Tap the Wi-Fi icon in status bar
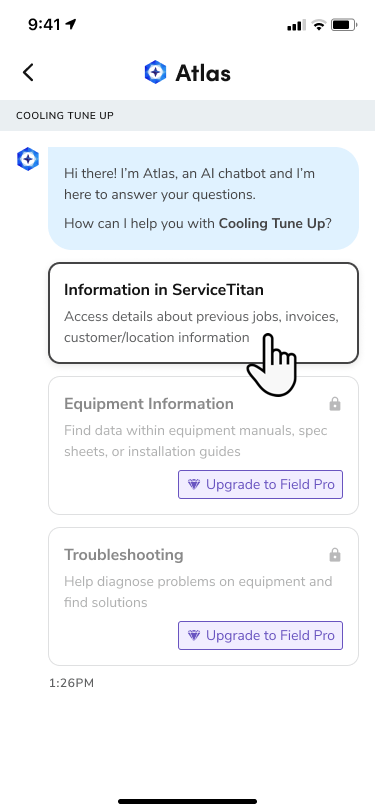Screen dimensions: 375x812 click(x=319, y=24)
